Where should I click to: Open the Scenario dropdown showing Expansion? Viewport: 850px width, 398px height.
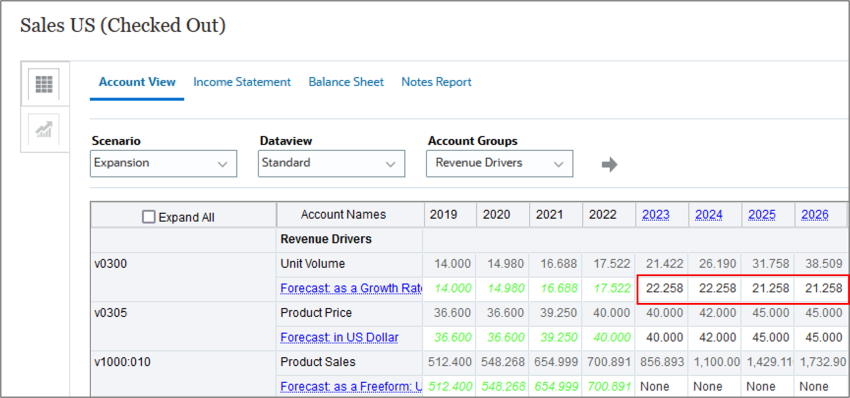[163, 163]
